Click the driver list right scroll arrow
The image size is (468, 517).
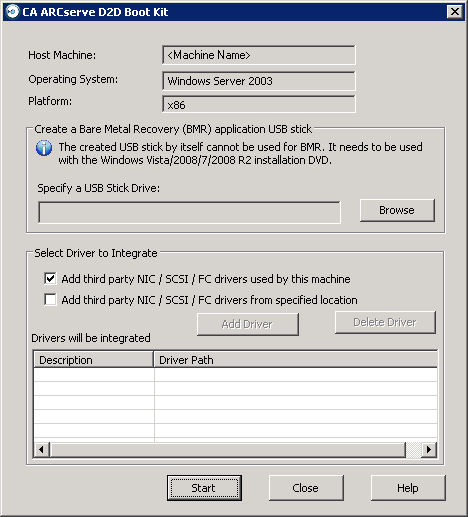pyautogui.click(x=429, y=450)
